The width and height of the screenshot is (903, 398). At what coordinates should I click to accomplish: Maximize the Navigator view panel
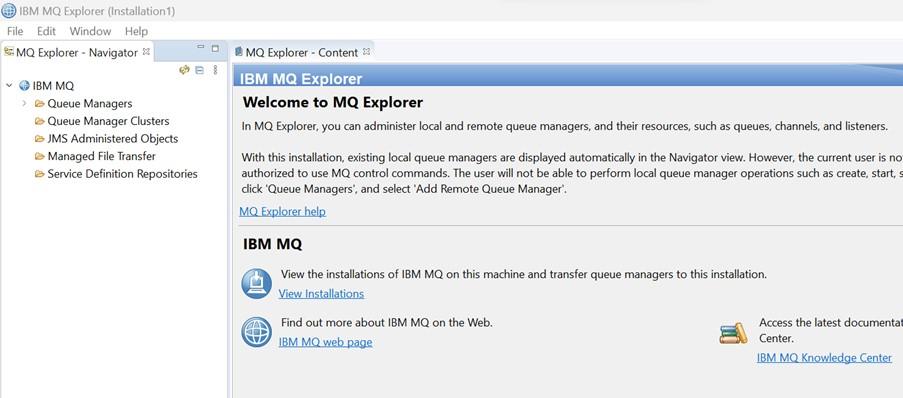pyautogui.click(x=215, y=48)
